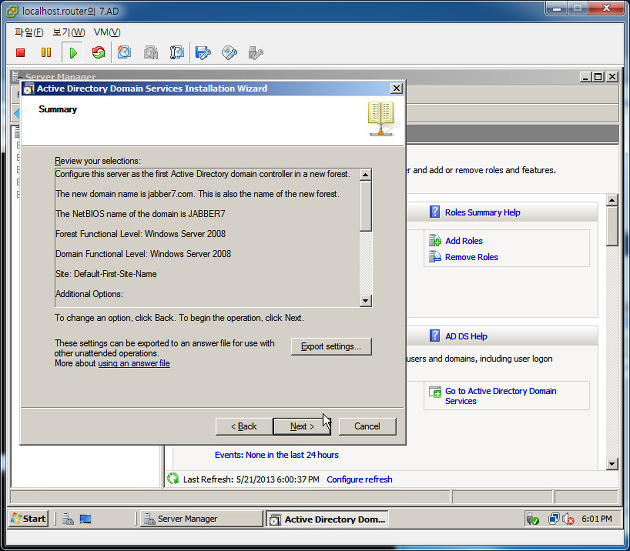The image size is (630, 551).
Task: Click the summary list scroll down arrow
Action: click(365, 300)
